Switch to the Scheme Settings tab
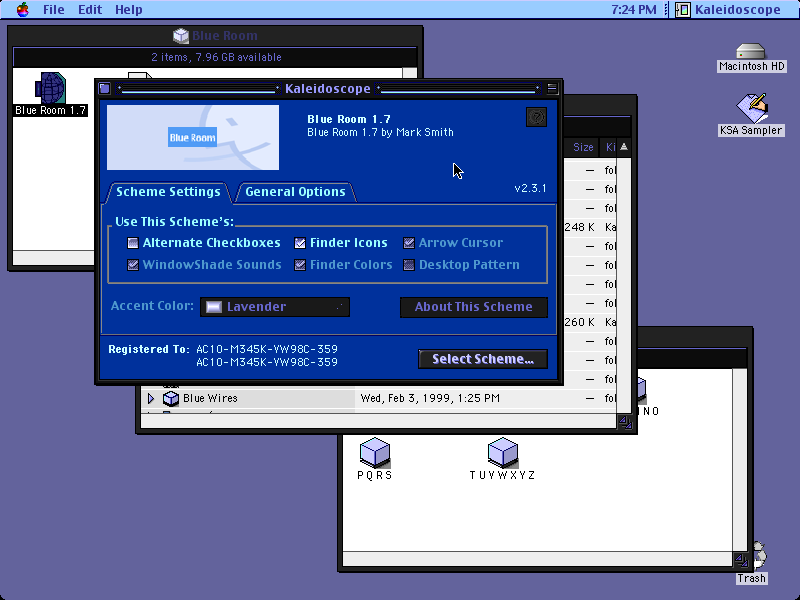Image resolution: width=800 pixels, height=600 pixels. [x=168, y=192]
